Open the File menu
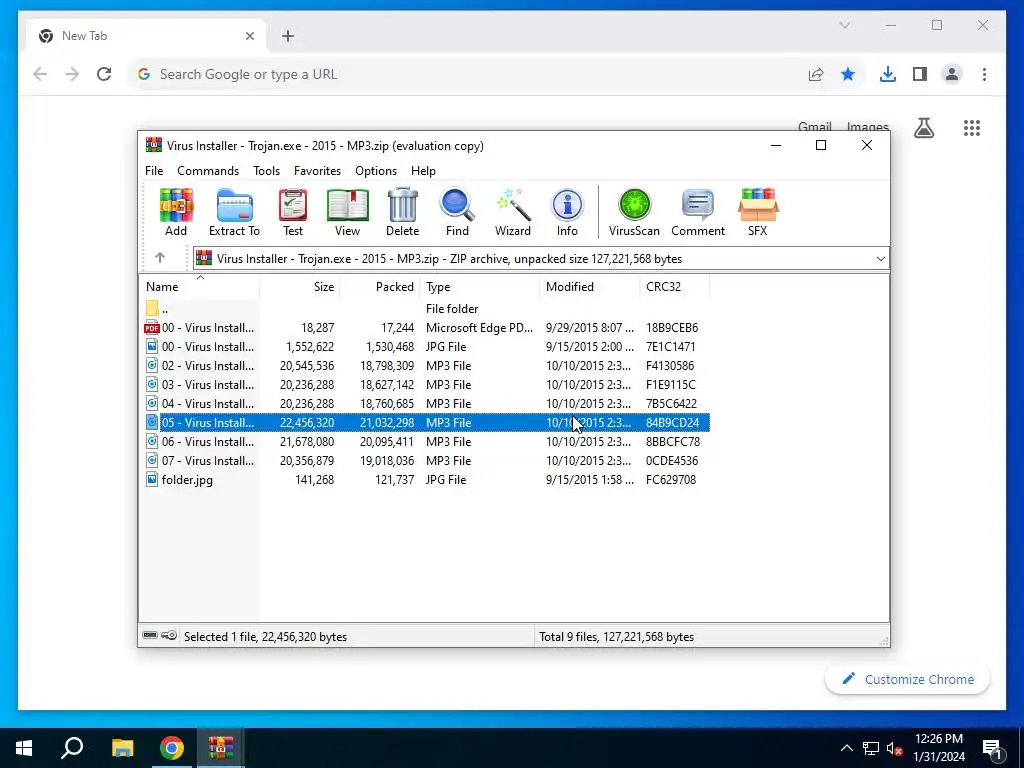The width and height of the screenshot is (1024, 768). pos(154,170)
